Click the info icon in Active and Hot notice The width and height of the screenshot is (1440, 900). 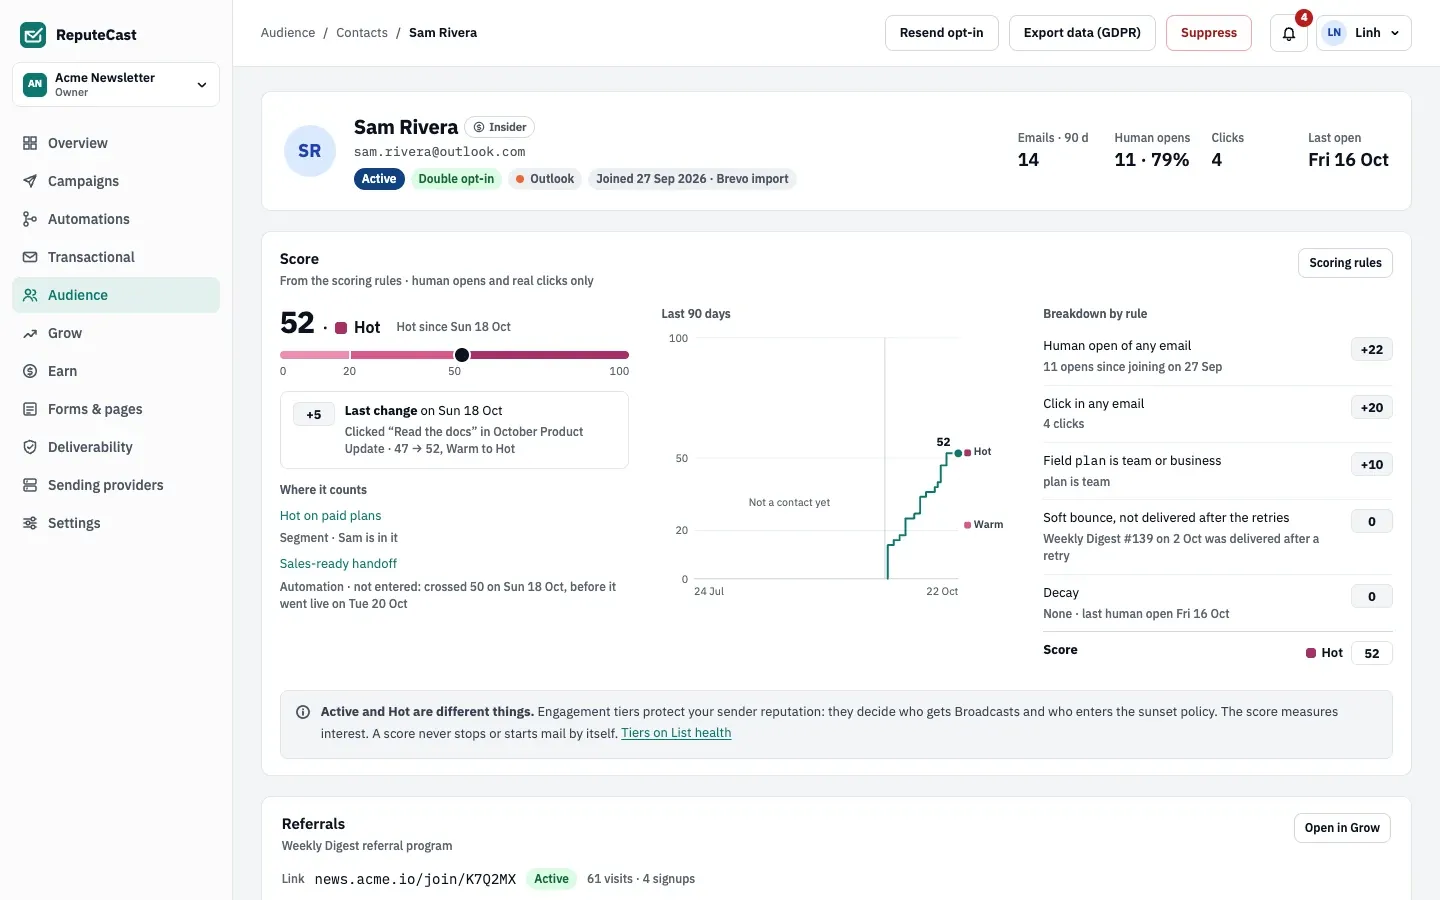(303, 712)
